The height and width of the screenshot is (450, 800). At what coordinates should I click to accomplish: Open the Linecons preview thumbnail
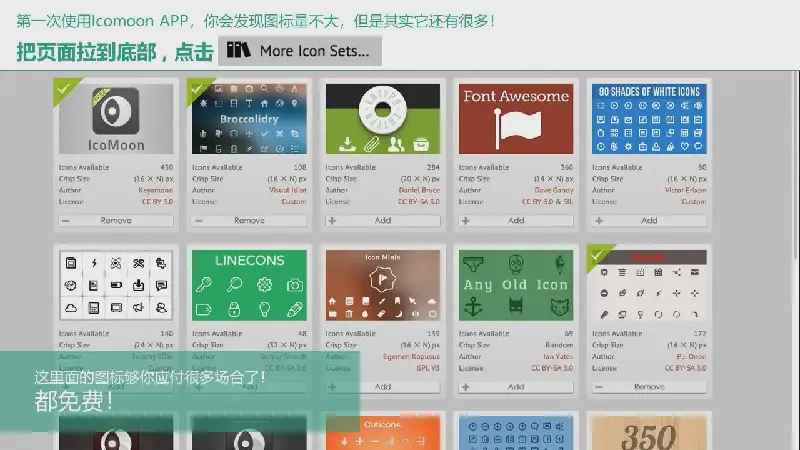(249, 285)
